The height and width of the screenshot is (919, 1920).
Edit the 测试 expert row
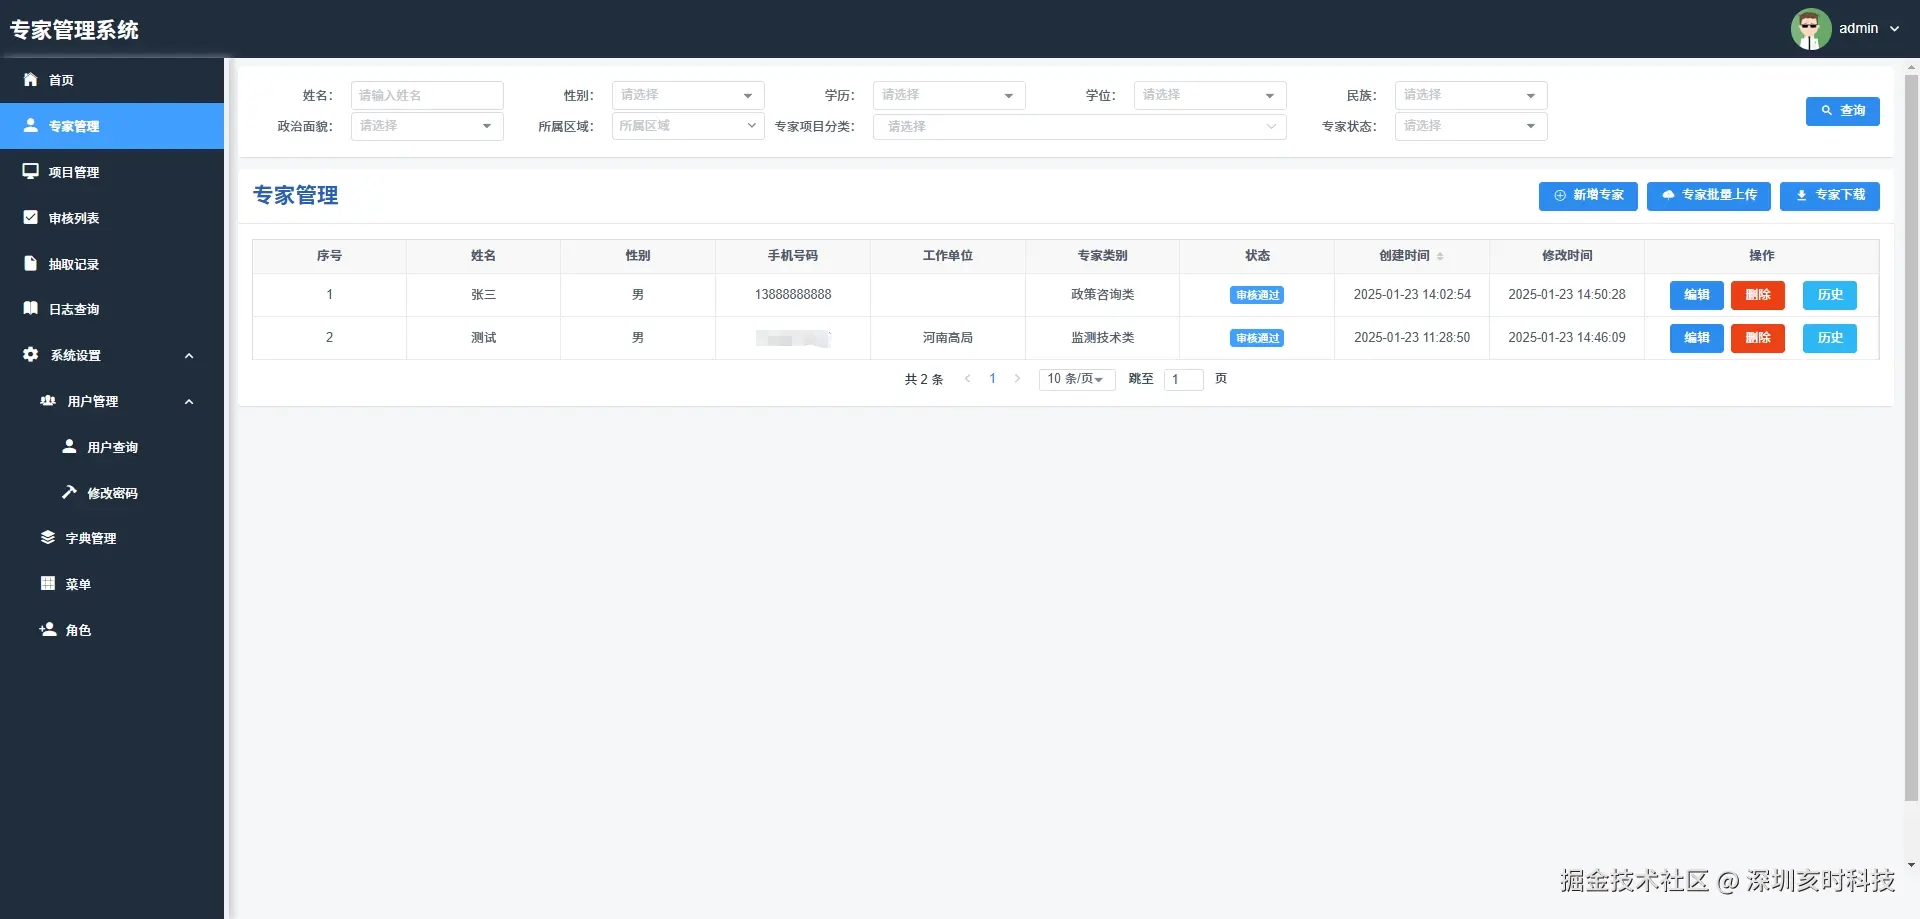tap(1697, 338)
